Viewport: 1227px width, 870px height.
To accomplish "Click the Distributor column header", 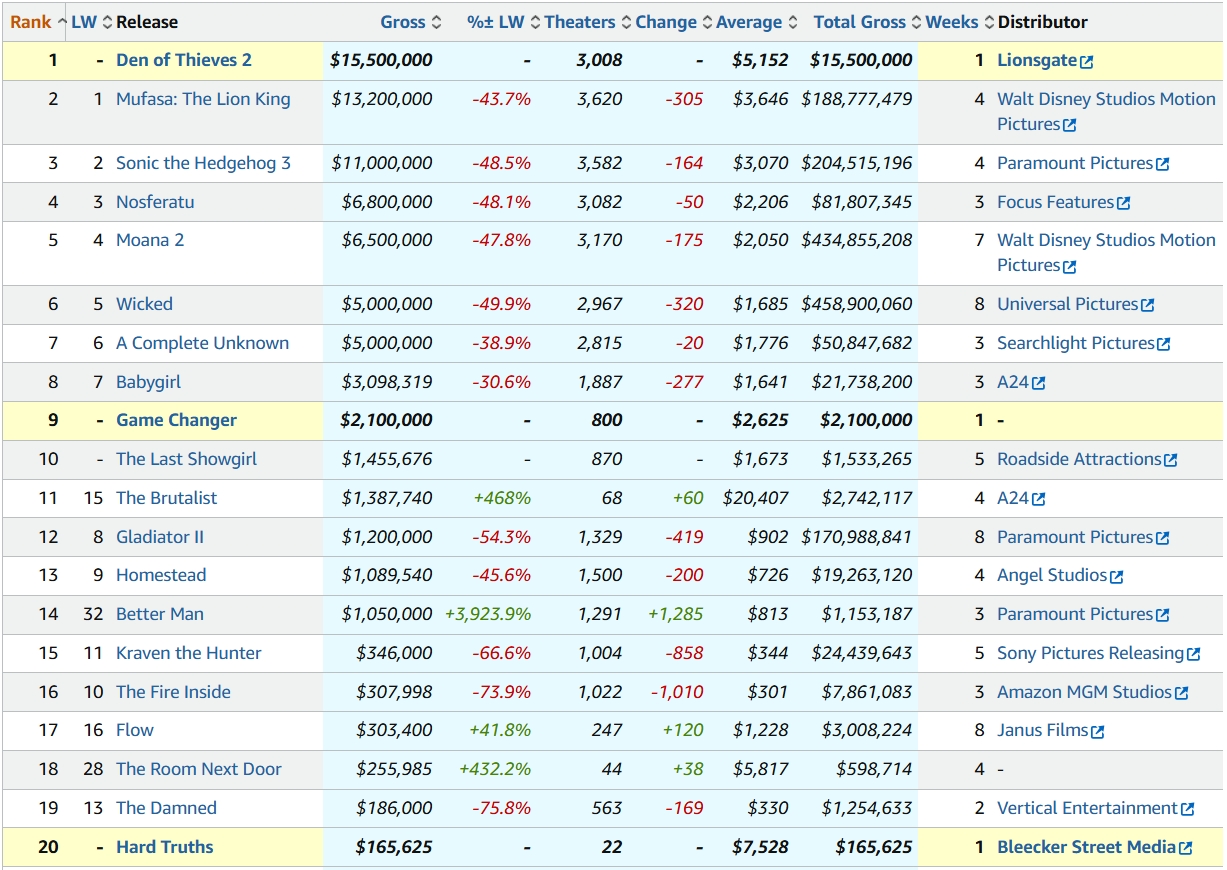I will point(1043,22).
